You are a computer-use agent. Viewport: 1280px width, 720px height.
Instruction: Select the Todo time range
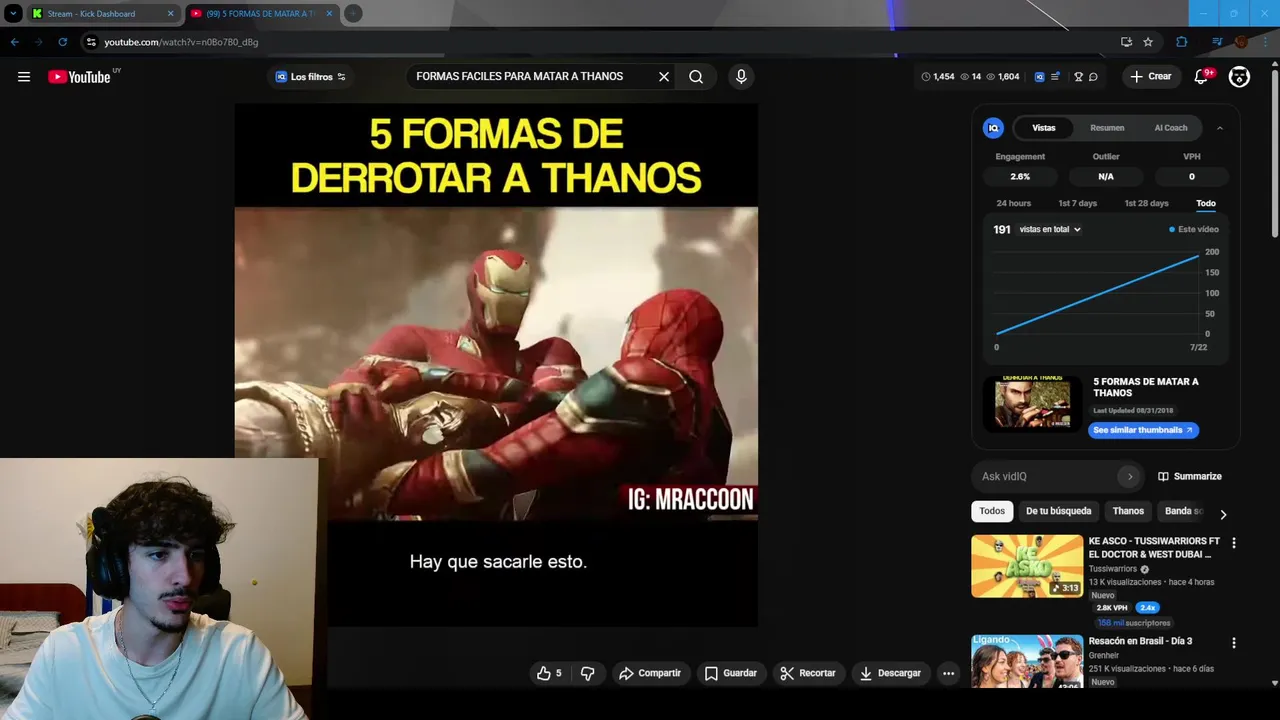[x=1206, y=203]
